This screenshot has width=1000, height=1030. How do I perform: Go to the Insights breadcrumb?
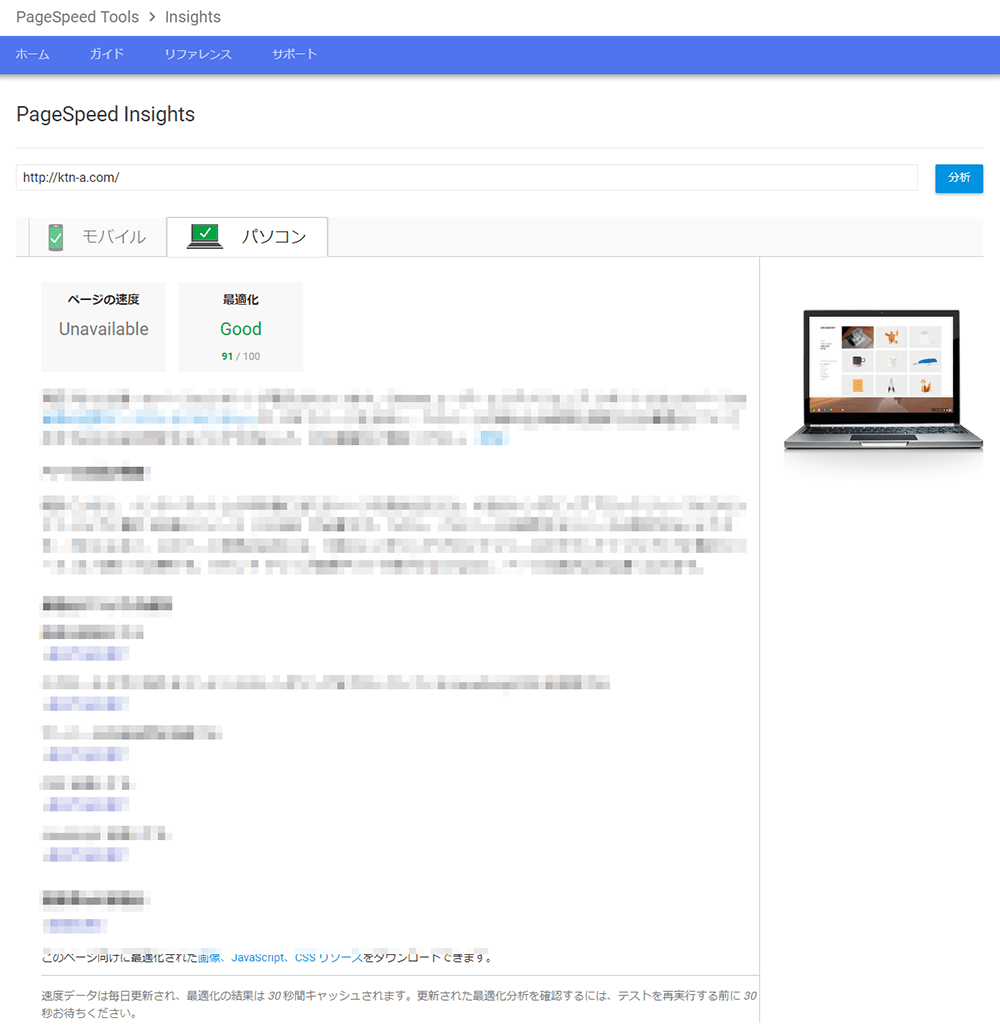pos(193,17)
